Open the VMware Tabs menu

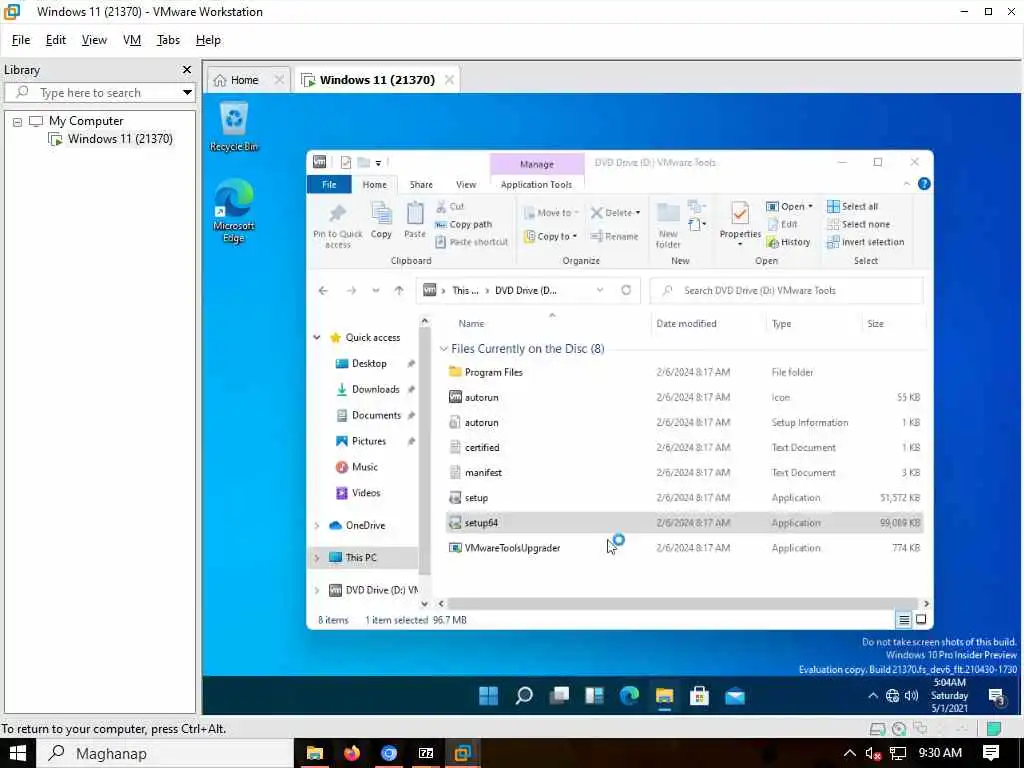(x=168, y=40)
